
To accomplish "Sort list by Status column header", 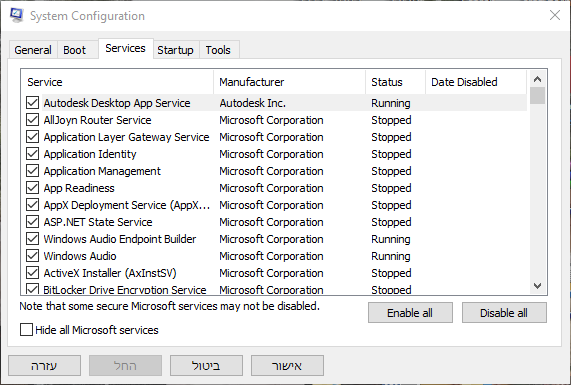I will (x=395, y=82).
